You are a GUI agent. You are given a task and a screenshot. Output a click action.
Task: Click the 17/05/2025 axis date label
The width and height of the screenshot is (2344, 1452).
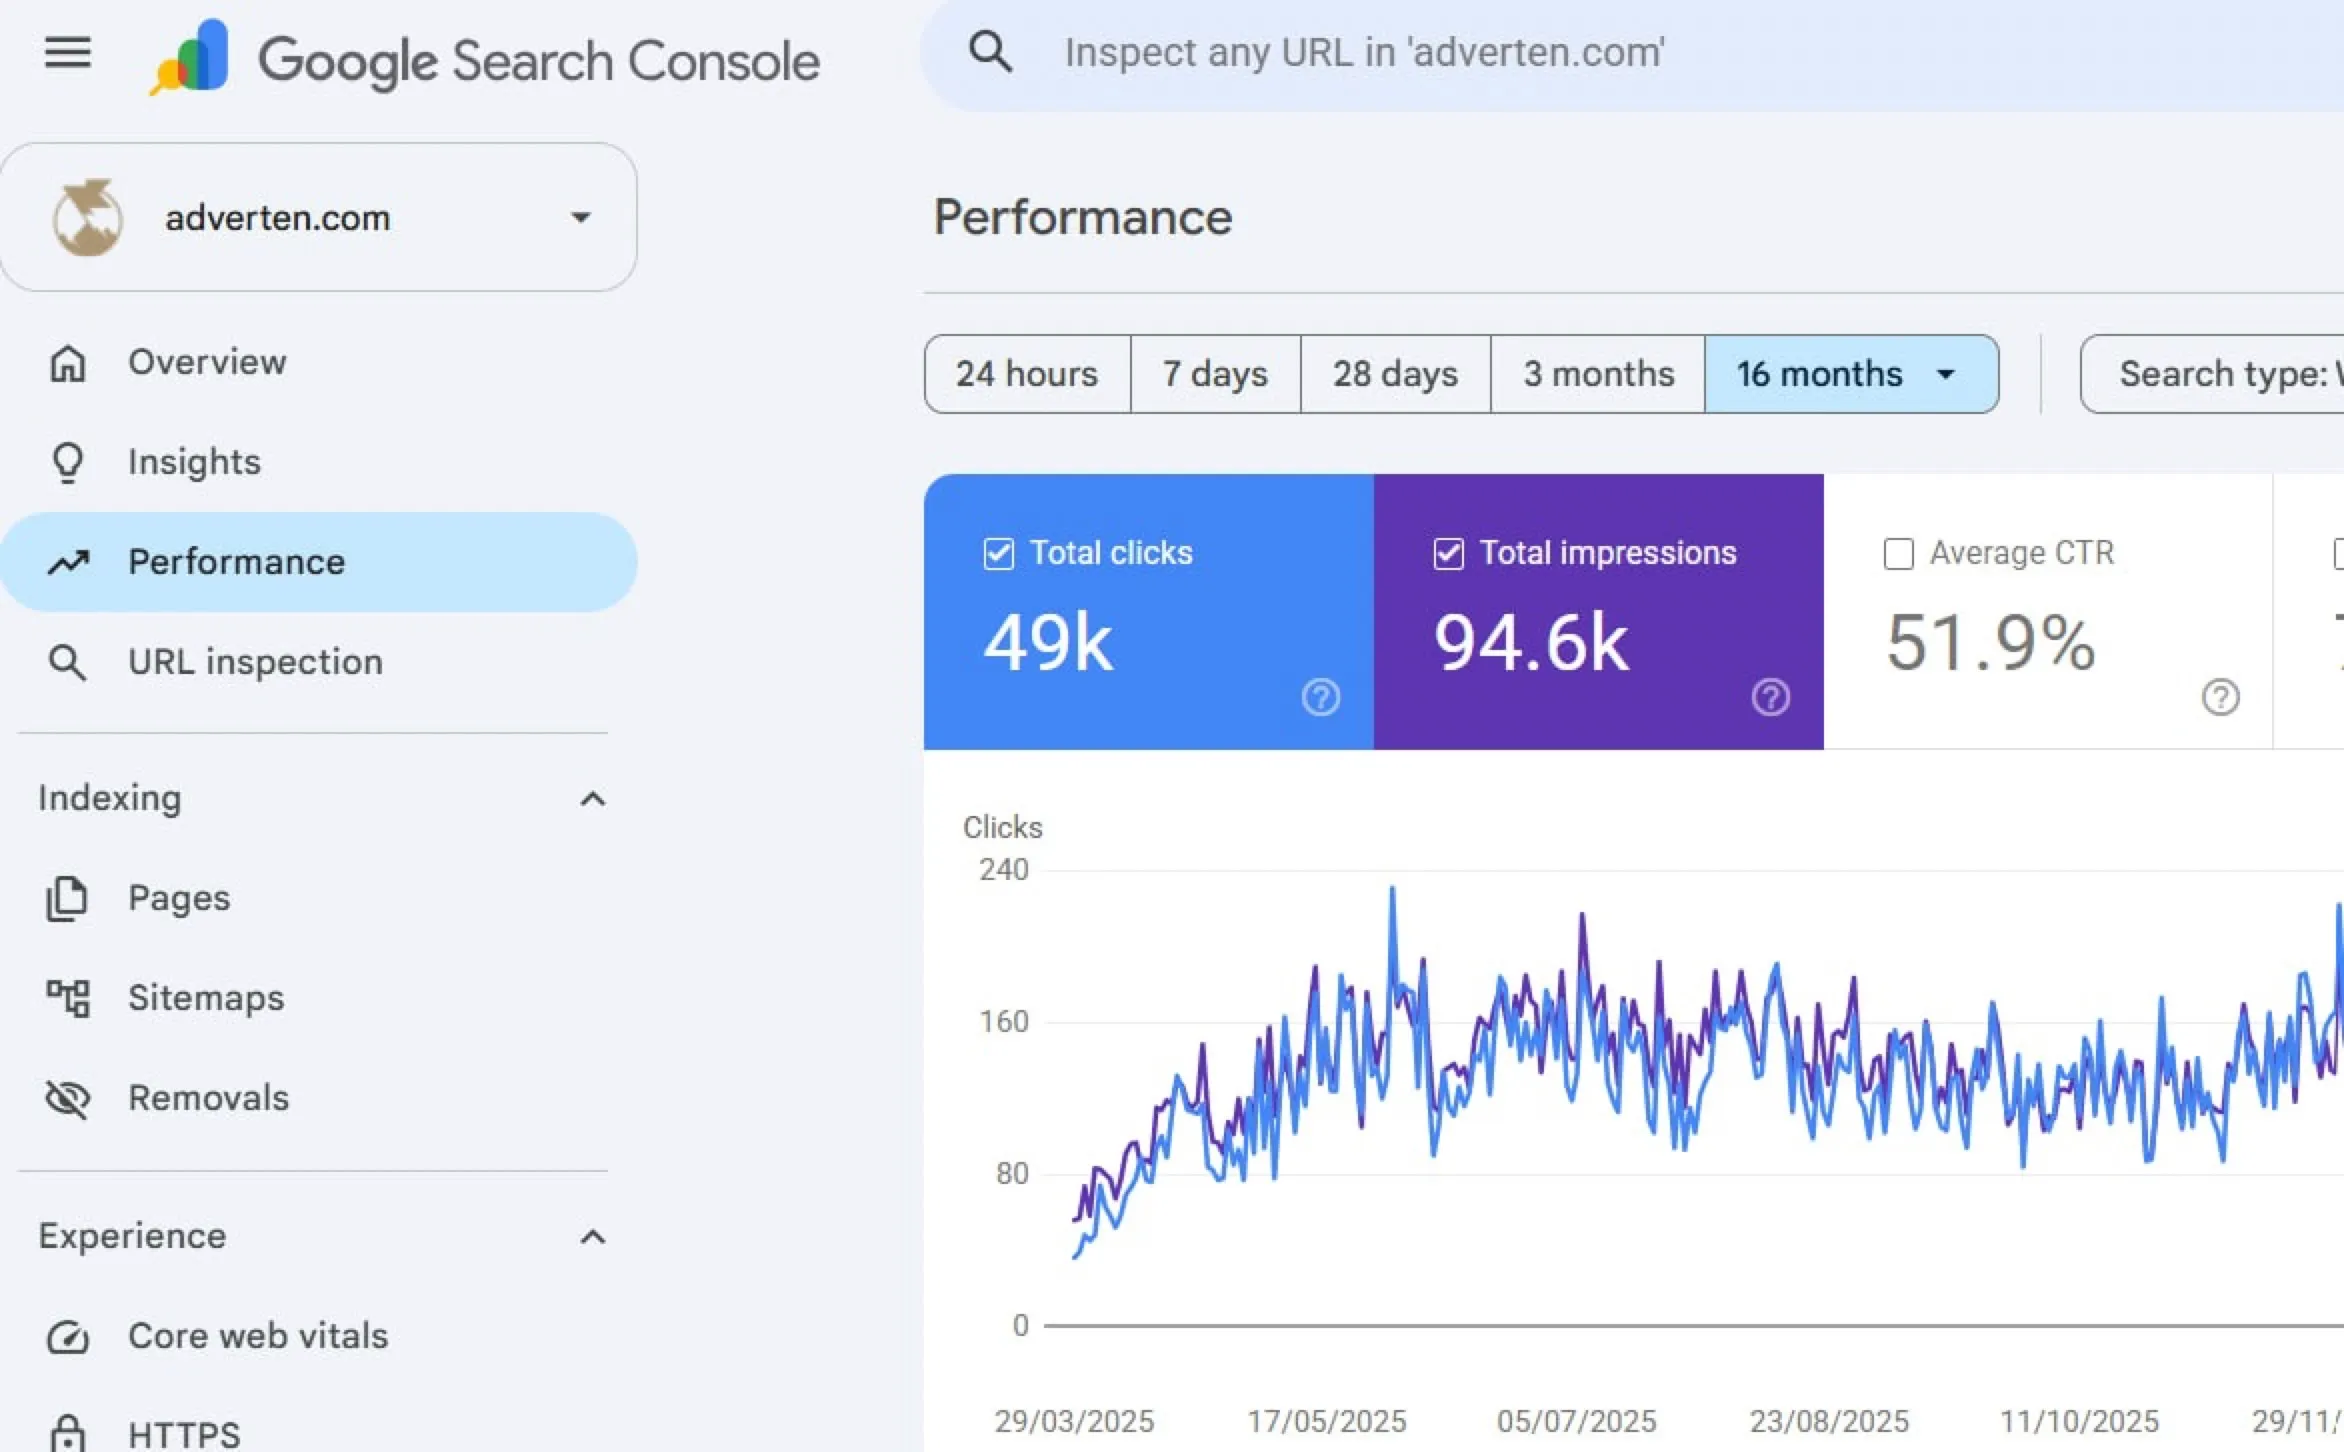[x=1326, y=1421]
